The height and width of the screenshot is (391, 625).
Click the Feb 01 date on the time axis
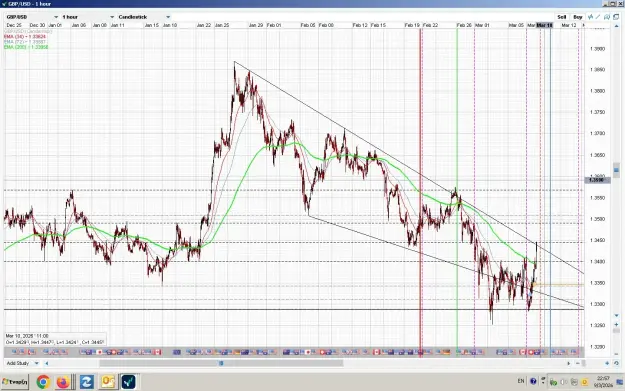[274, 25]
